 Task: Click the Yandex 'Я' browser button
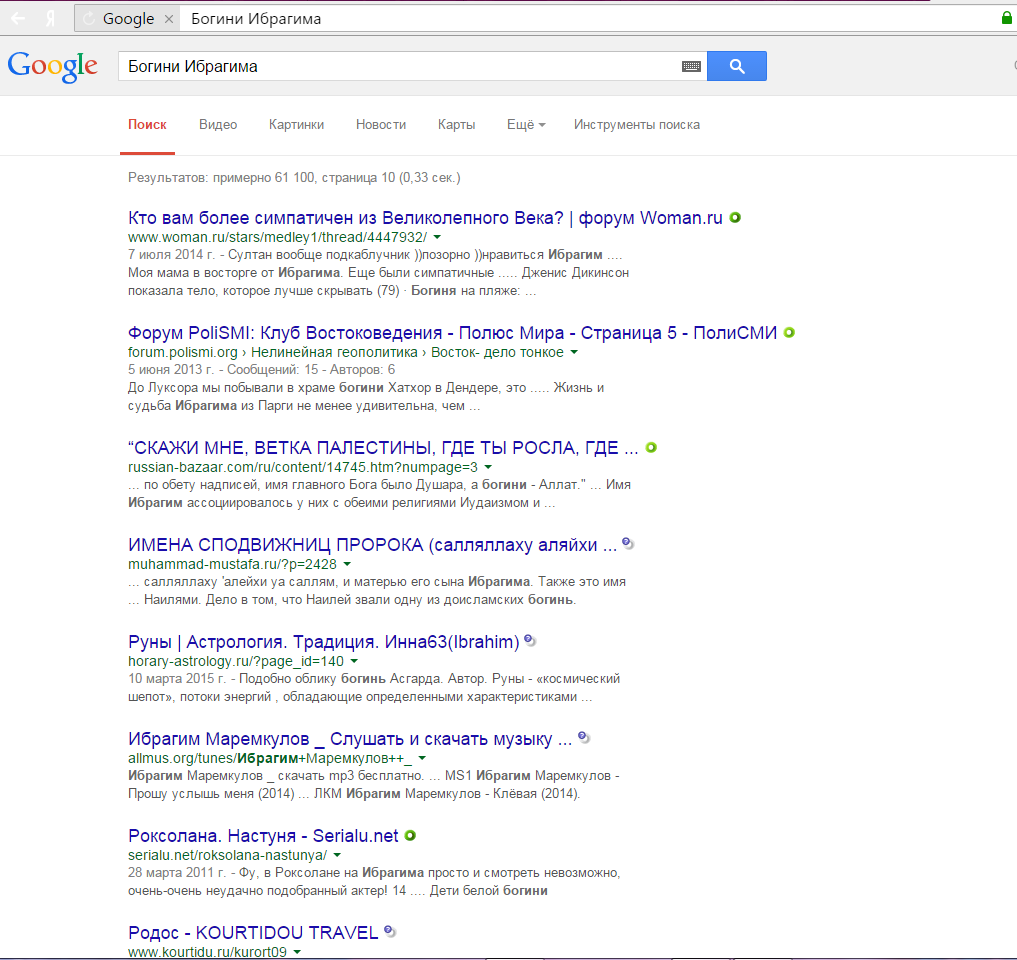pos(51,18)
